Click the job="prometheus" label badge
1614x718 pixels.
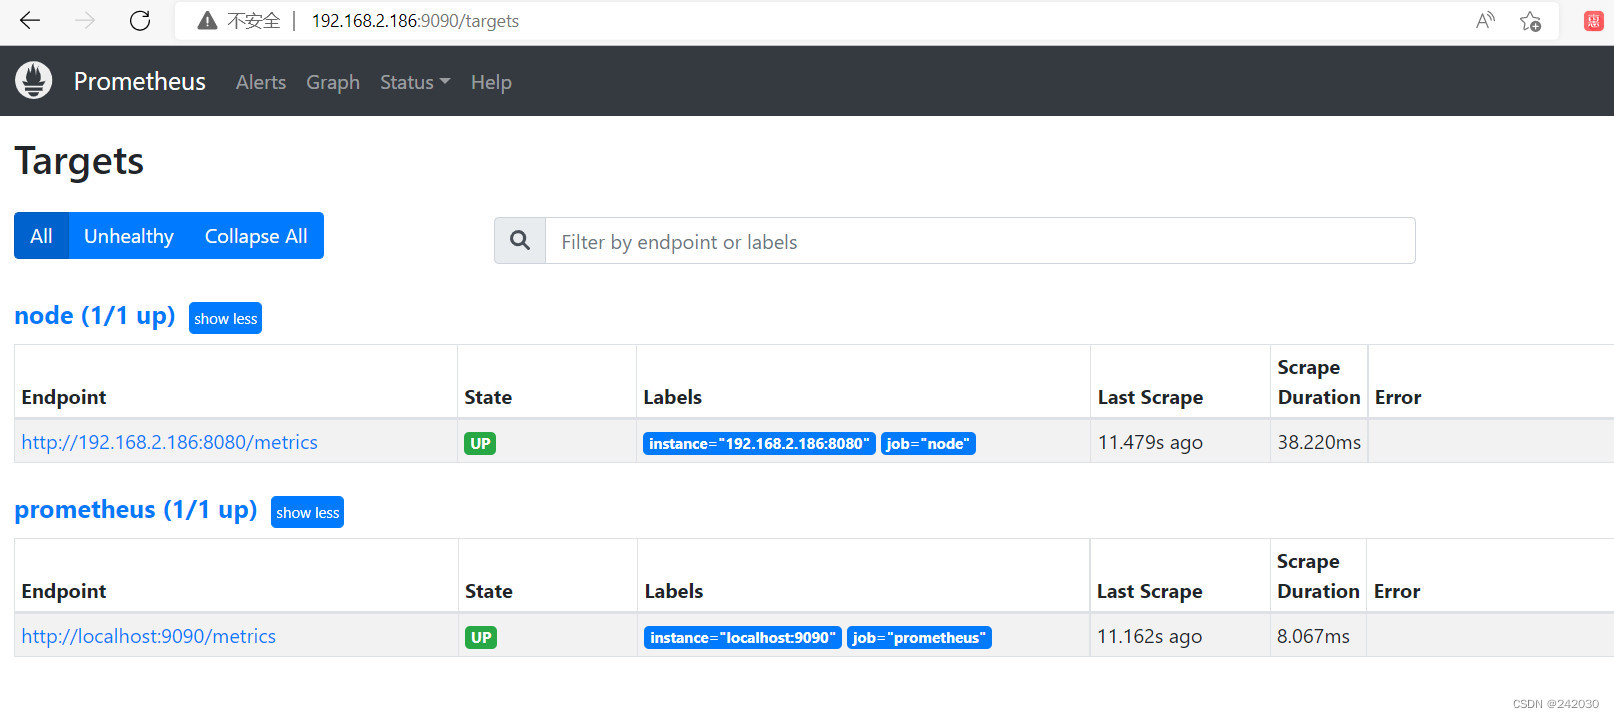(x=919, y=637)
